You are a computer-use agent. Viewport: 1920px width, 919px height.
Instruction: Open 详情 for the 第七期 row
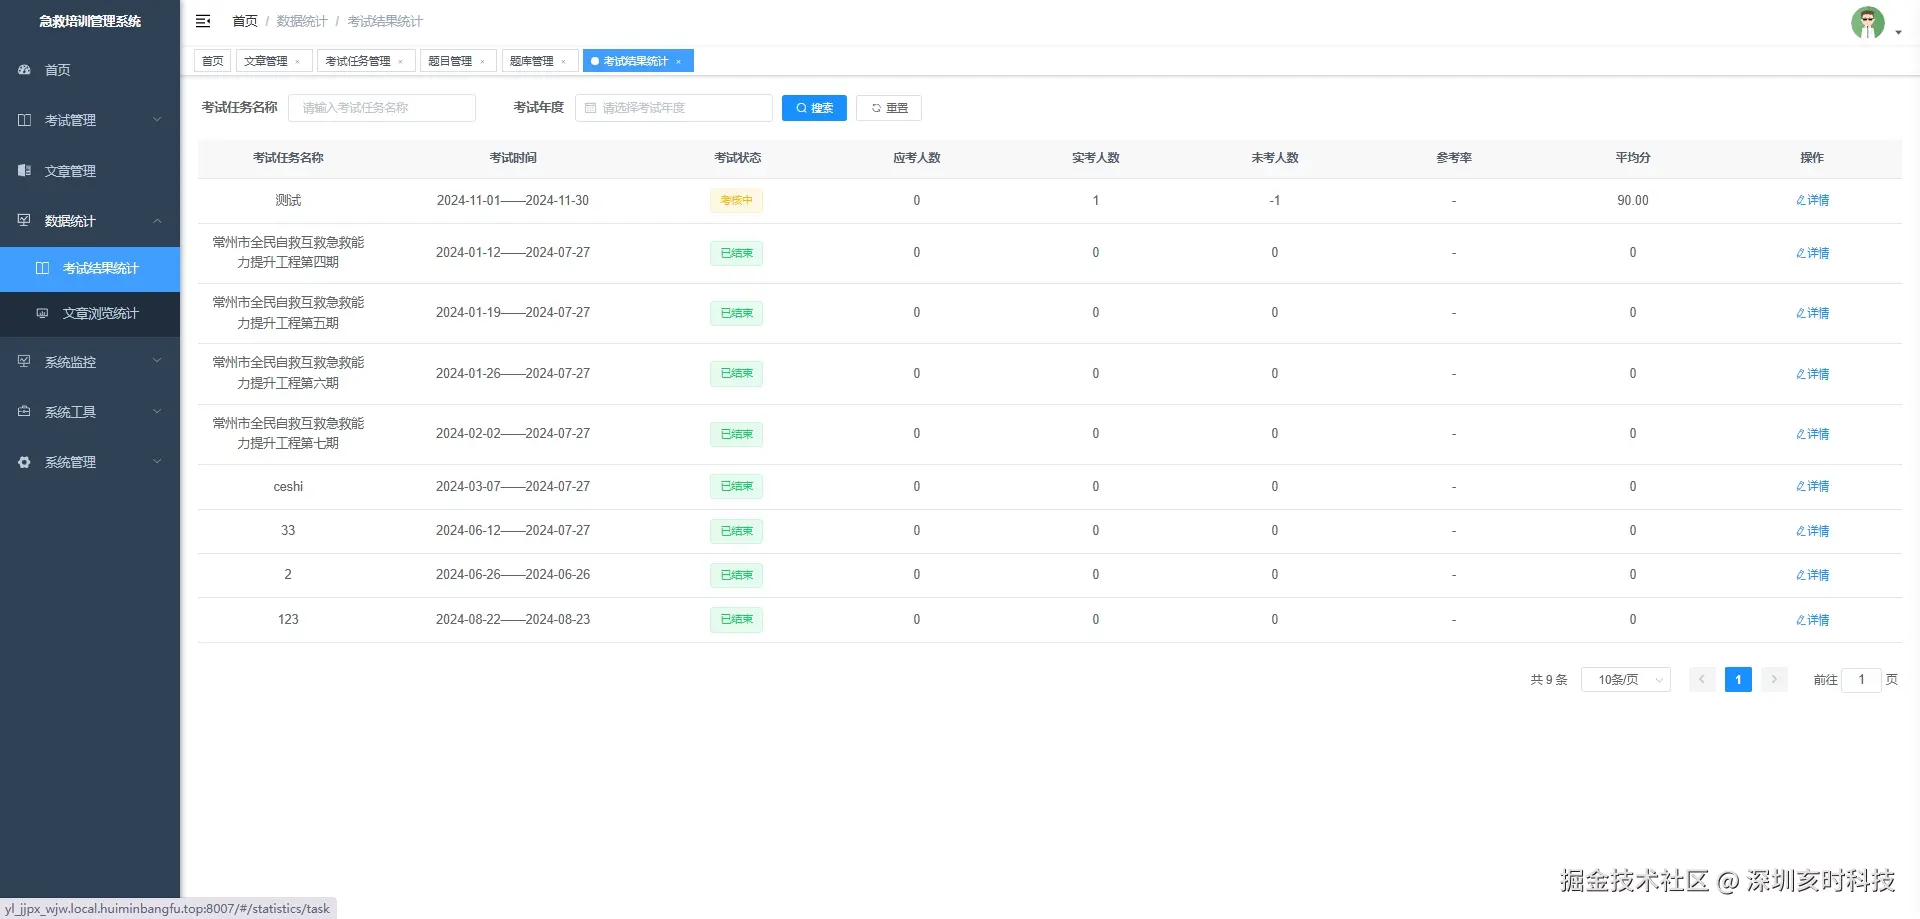[1812, 434]
